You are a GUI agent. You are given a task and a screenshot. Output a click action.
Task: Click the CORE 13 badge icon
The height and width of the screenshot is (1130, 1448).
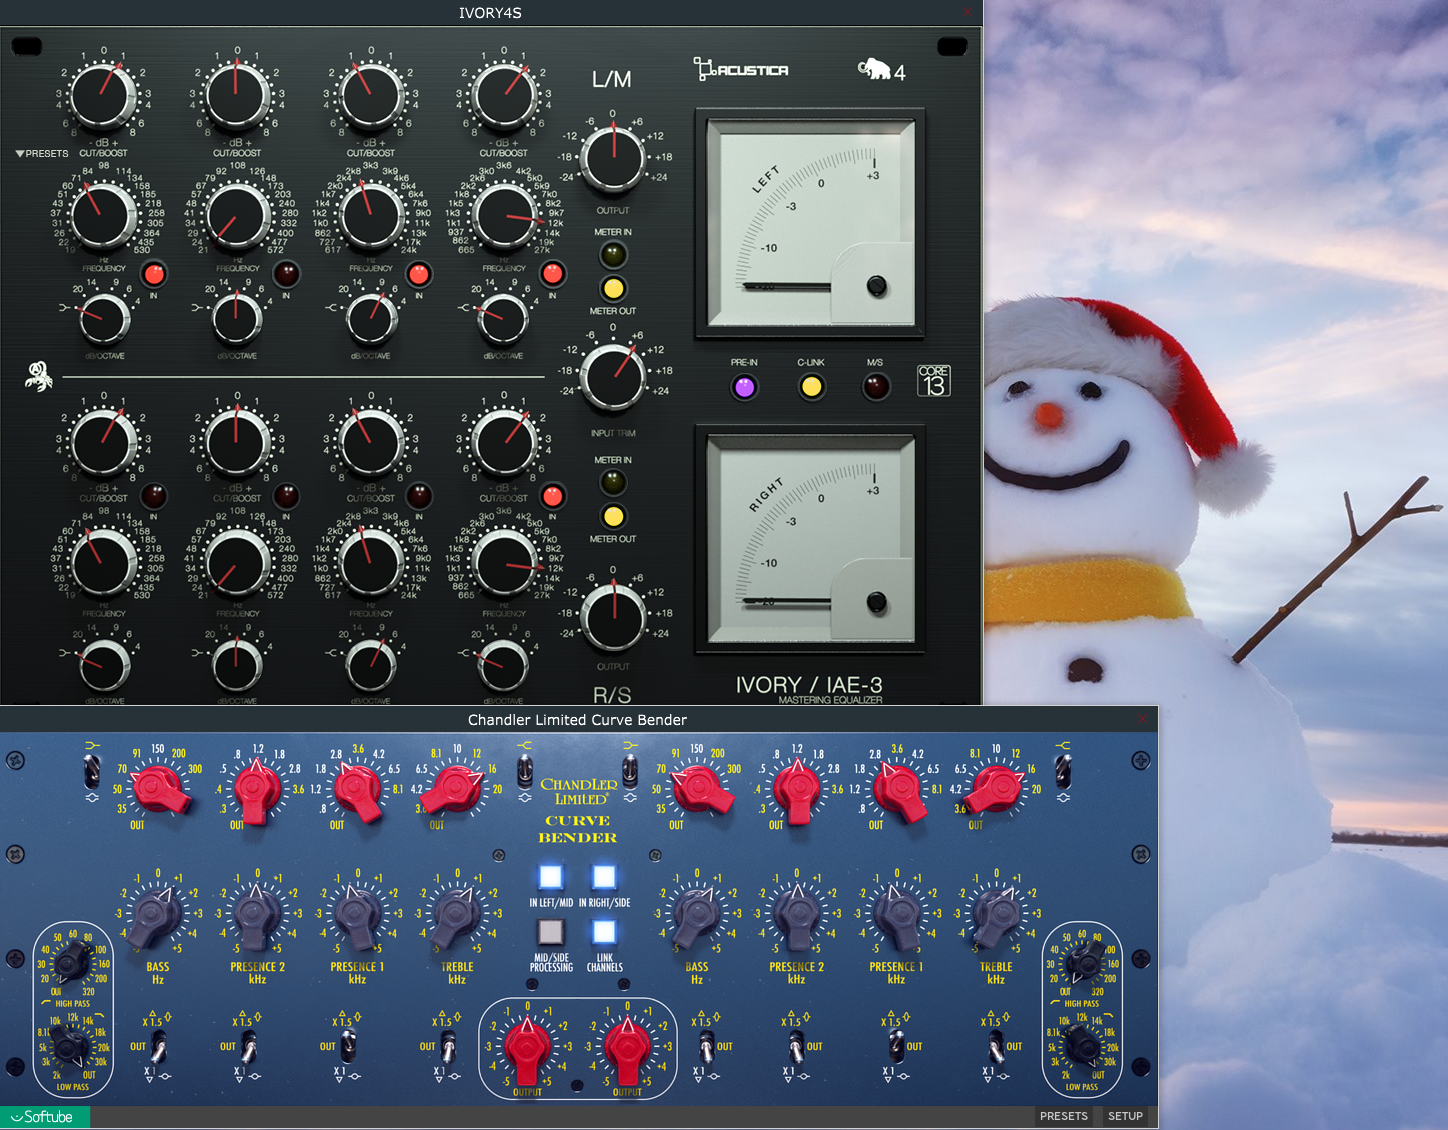933,381
